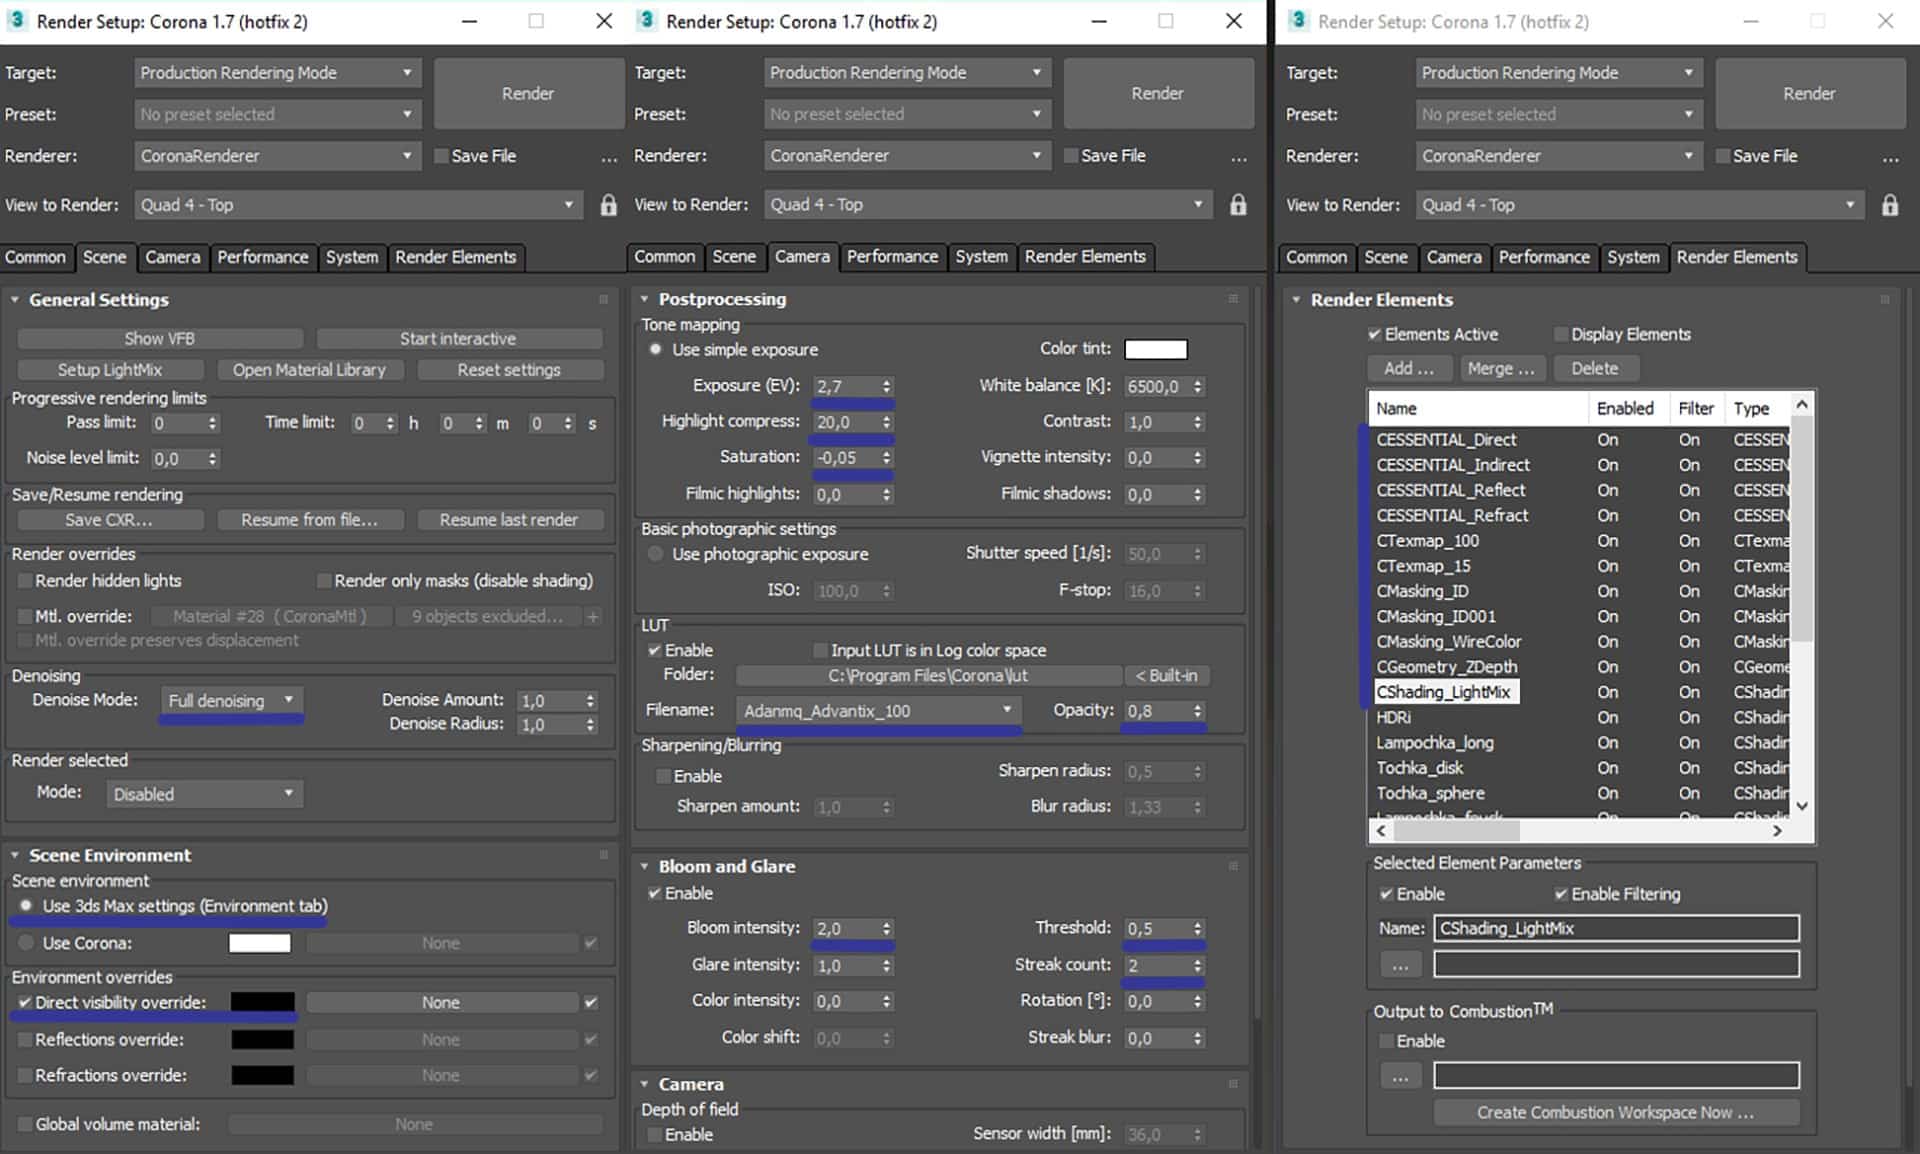The height and width of the screenshot is (1154, 1920).
Task: Click lock icon beside View to Render, left window
Action: point(608,205)
